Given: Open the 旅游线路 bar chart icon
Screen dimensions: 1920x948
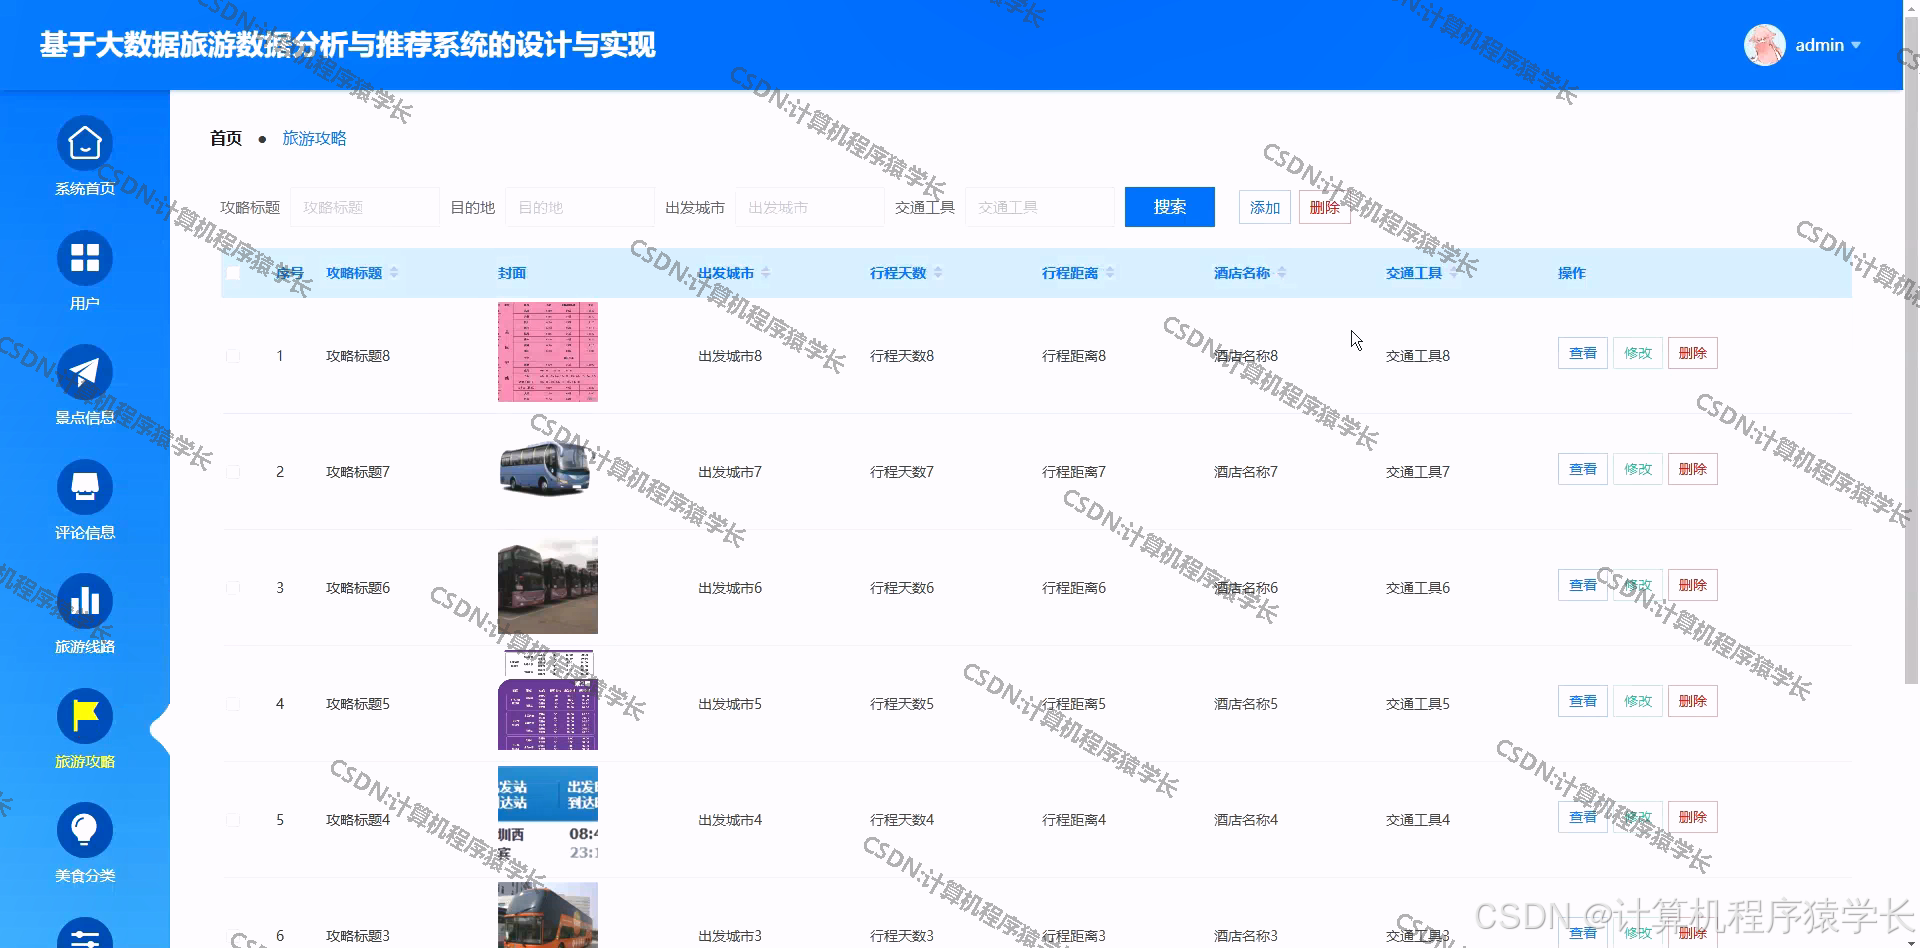Looking at the screenshot, I should coord(85,602).
